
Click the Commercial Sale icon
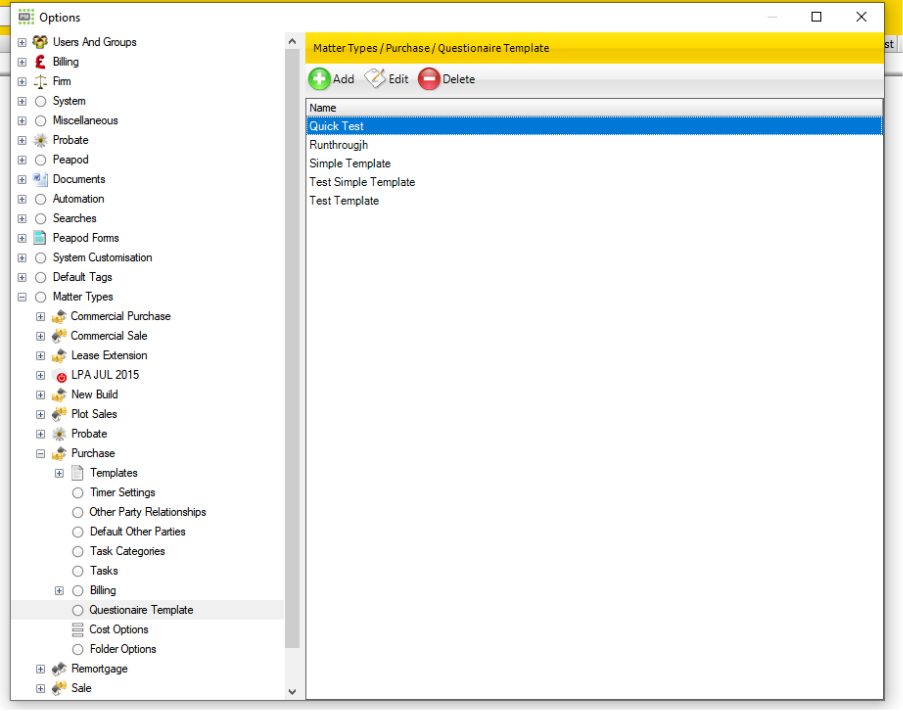point(59,336)
